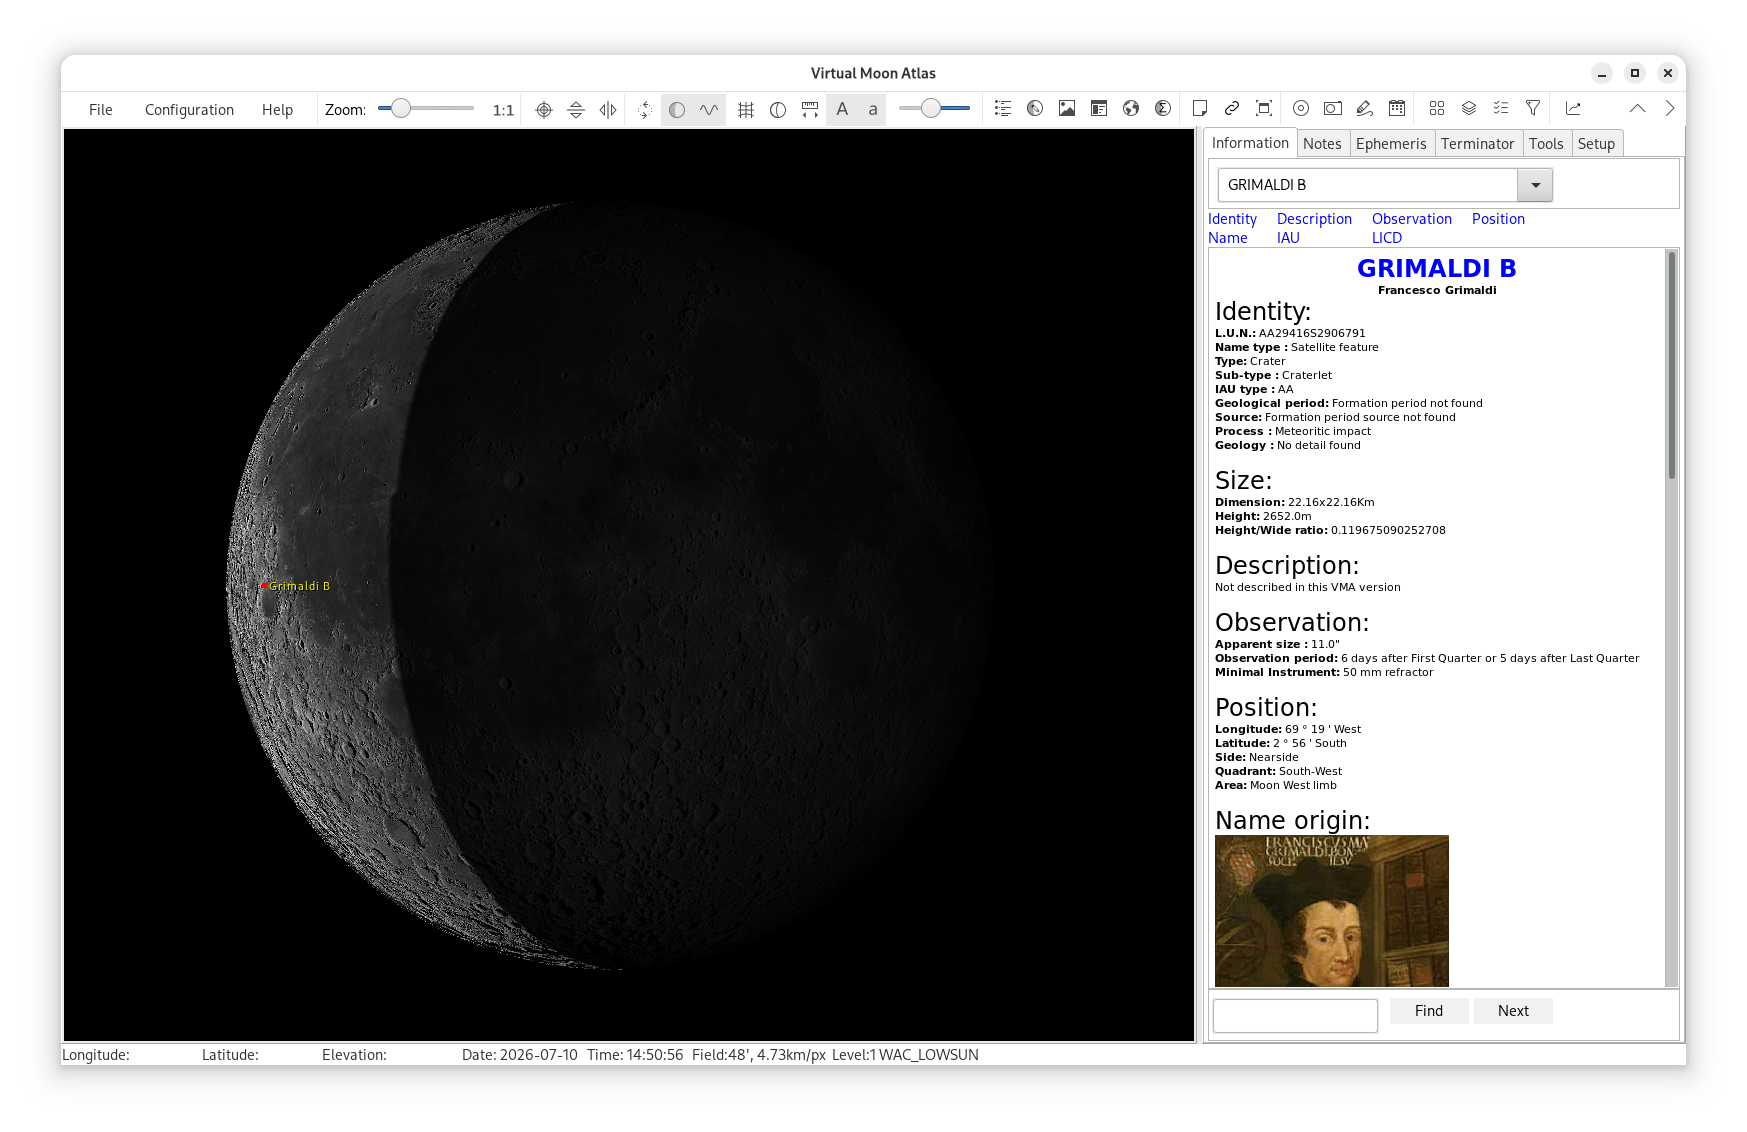Screen dimensions: 1747x1132
Task: Click the Francesco Grimaldi portrait image
Action: point(1331,911)
